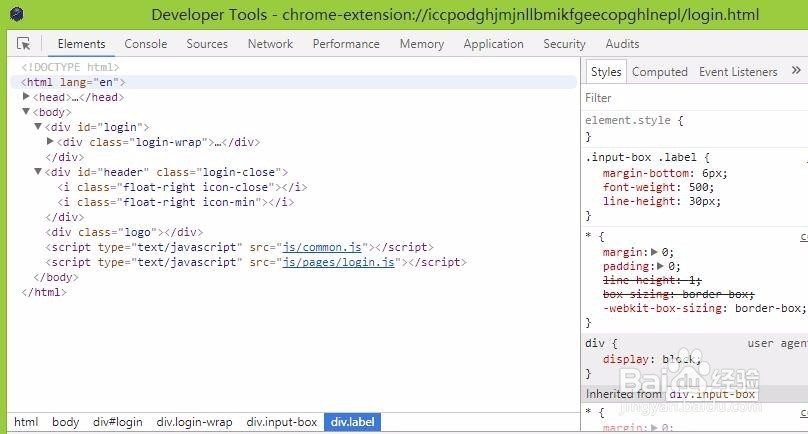This screenshot has width=808, height=434.
Task: Expand the padding shorthand triangle
Action: pos(661,266)
